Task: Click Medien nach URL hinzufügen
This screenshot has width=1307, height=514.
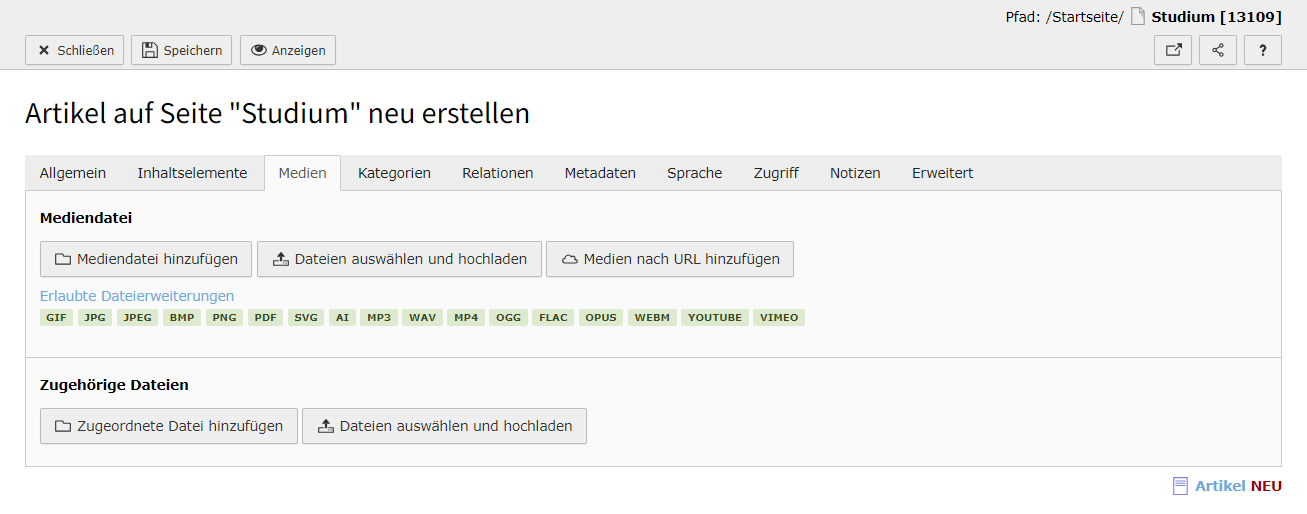Action: point(670,259)
